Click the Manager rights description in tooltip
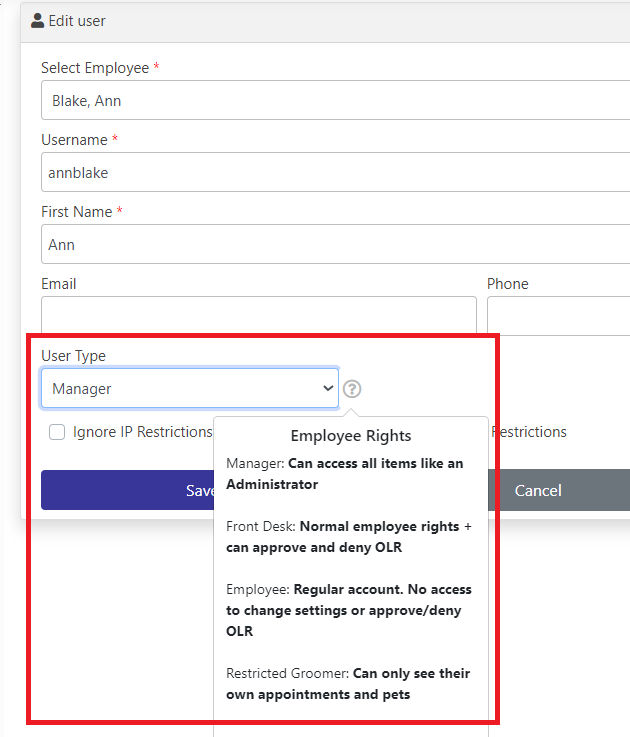 [345, 474]
